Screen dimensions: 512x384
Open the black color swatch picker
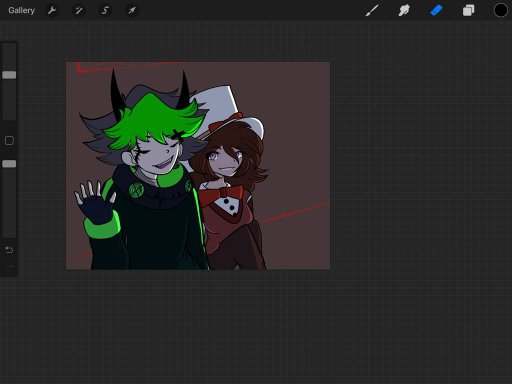(500, 11)
